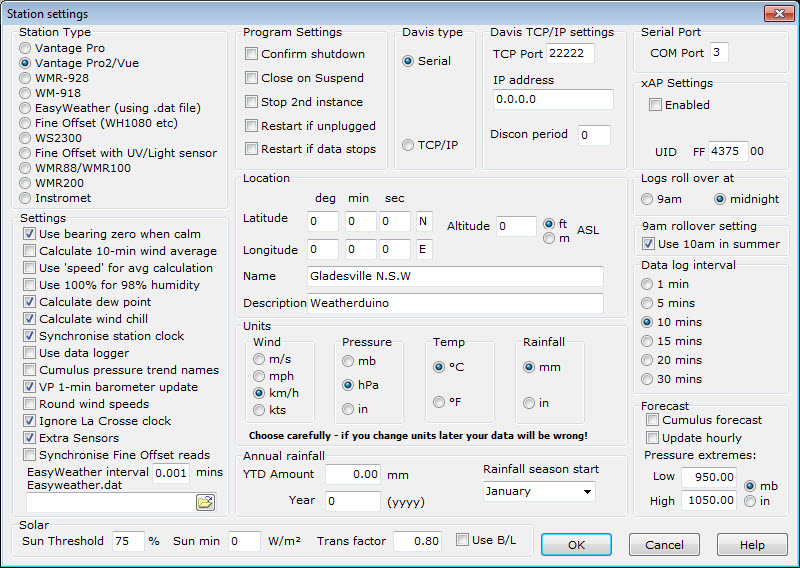800x568 pixels.
Task: Switch temperature unit to °F
Action: pyautogui.click(x=439, y=402)
